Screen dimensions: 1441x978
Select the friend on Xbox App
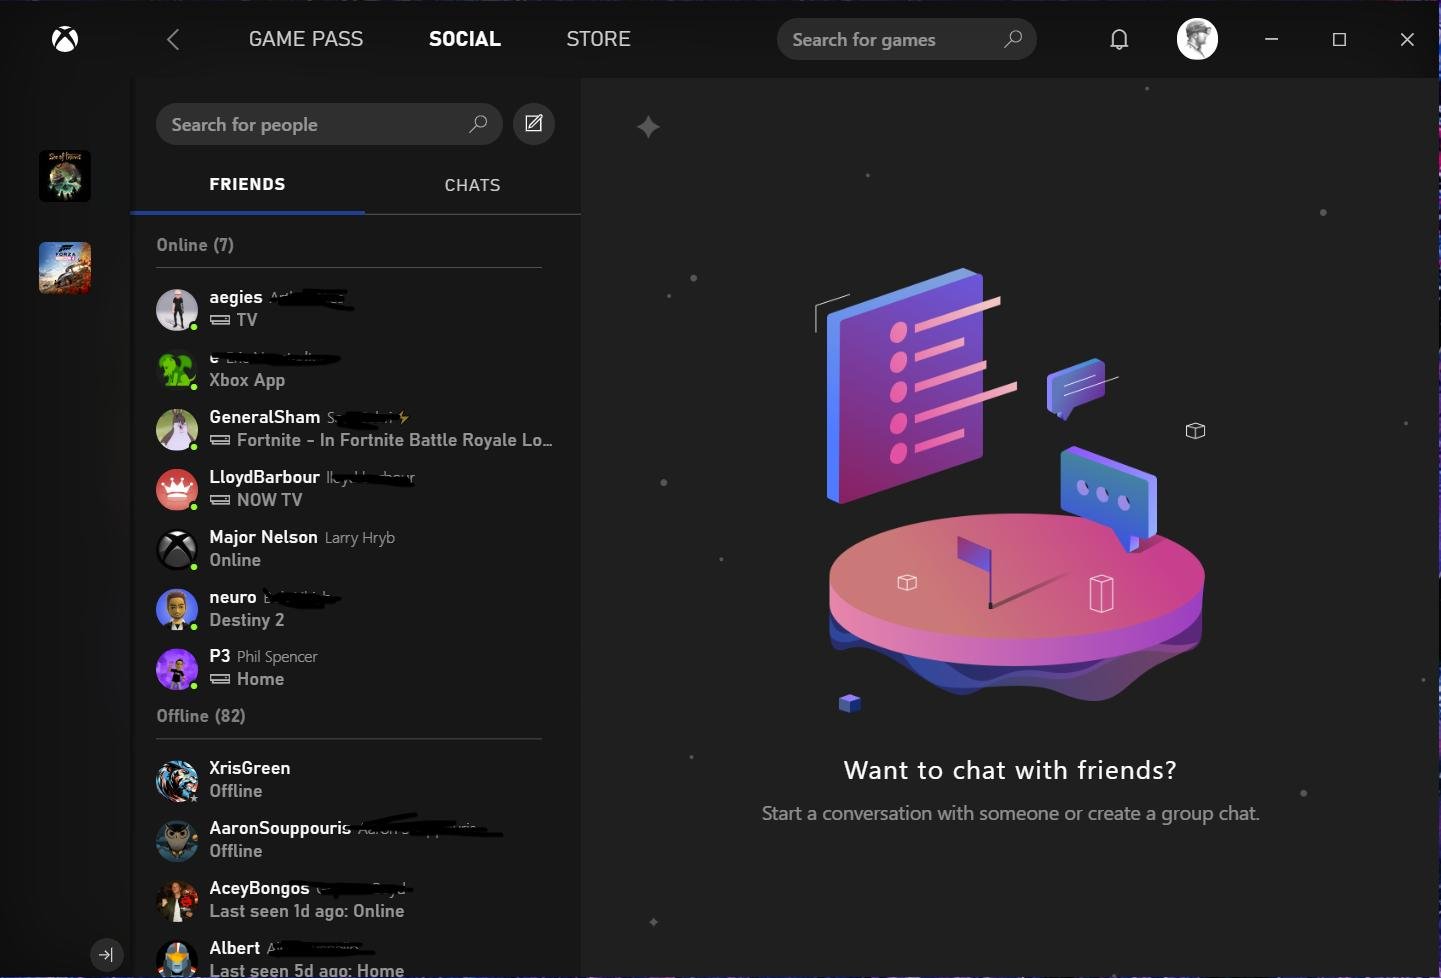(x=355, y=369)
